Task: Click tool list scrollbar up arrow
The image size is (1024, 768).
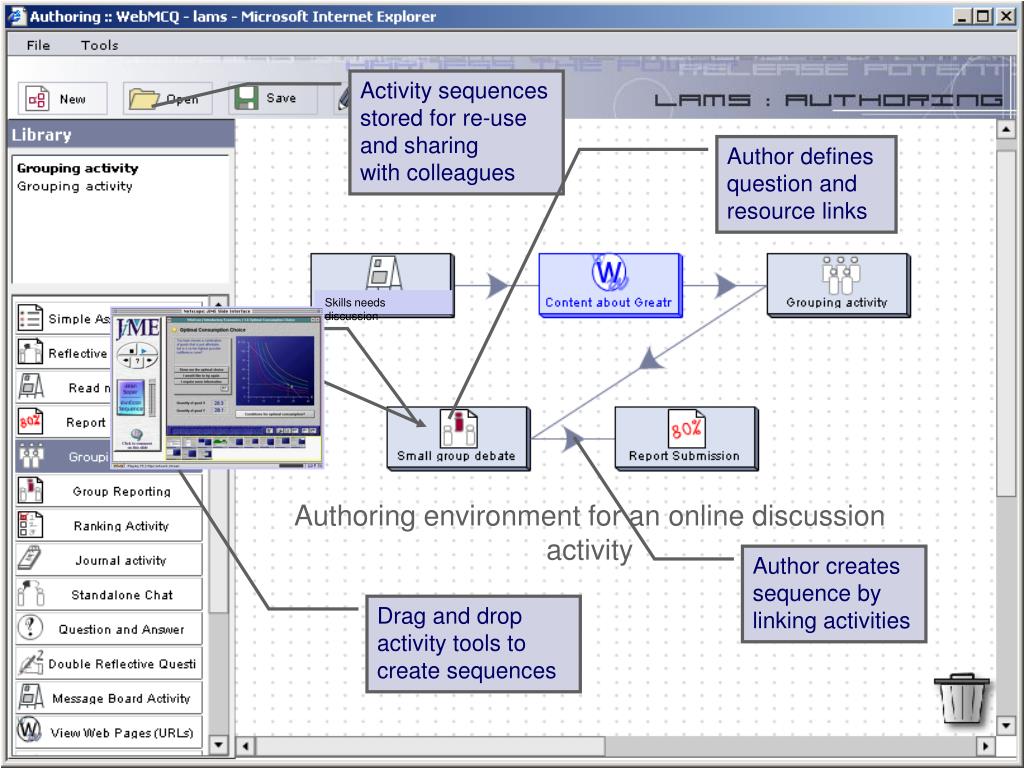Action: tap(218, 302)
